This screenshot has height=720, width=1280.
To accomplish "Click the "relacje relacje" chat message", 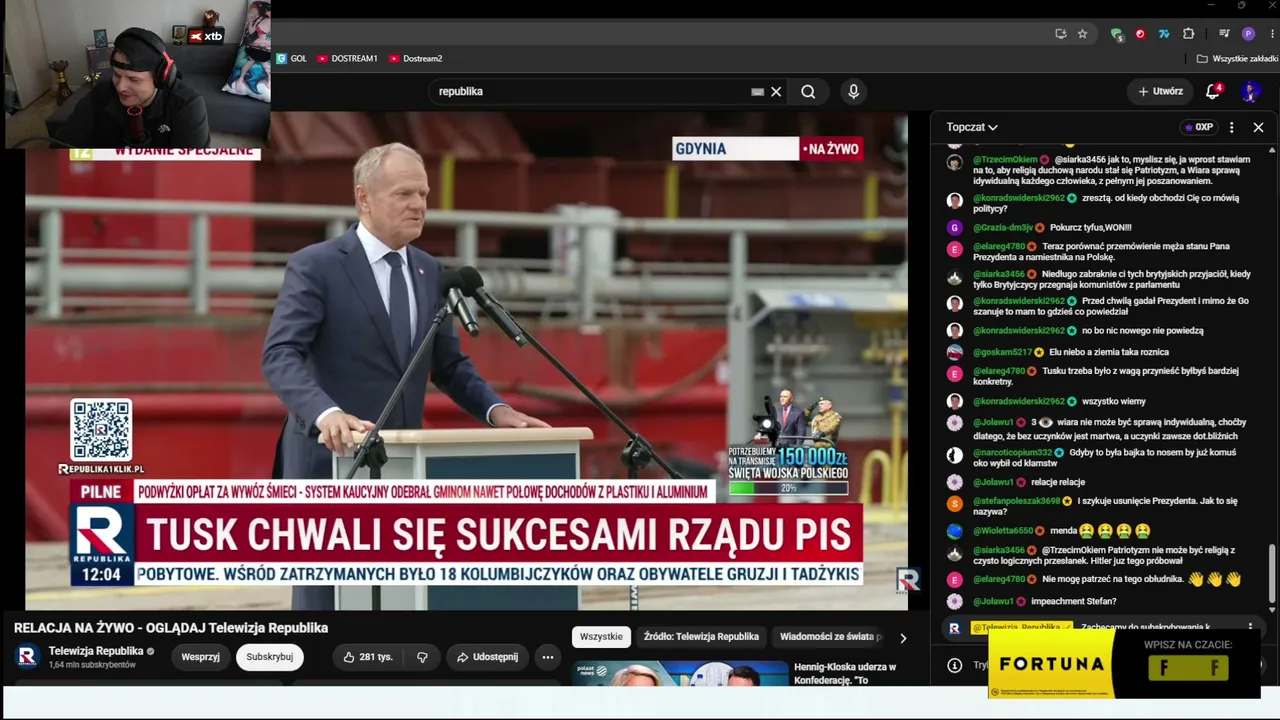I will coord(1058,482).
